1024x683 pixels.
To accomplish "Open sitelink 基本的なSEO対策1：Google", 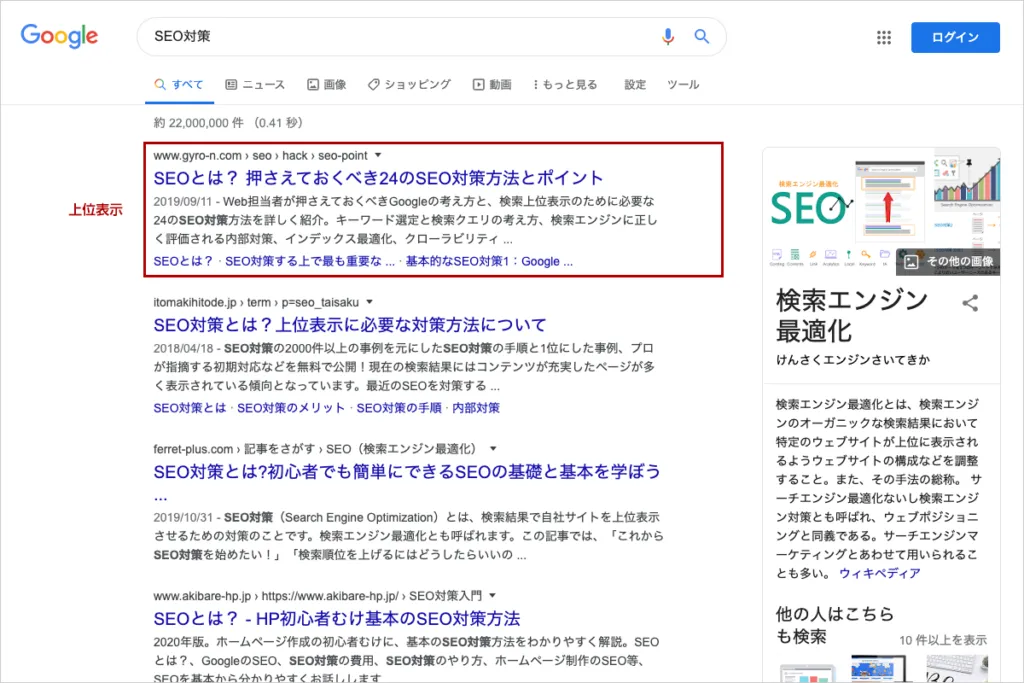I will click(x=489, y=261).
